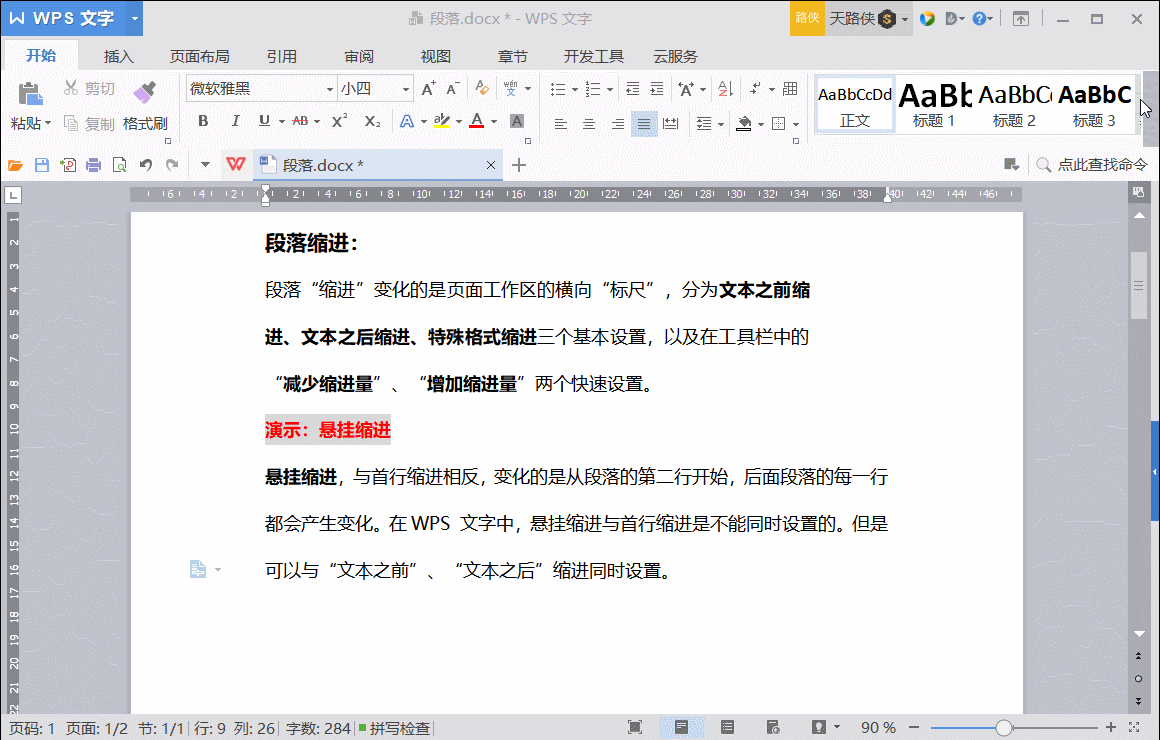1160x740 pixels.
Task: Click the sort A-Z icon
Action: (725, 89)
